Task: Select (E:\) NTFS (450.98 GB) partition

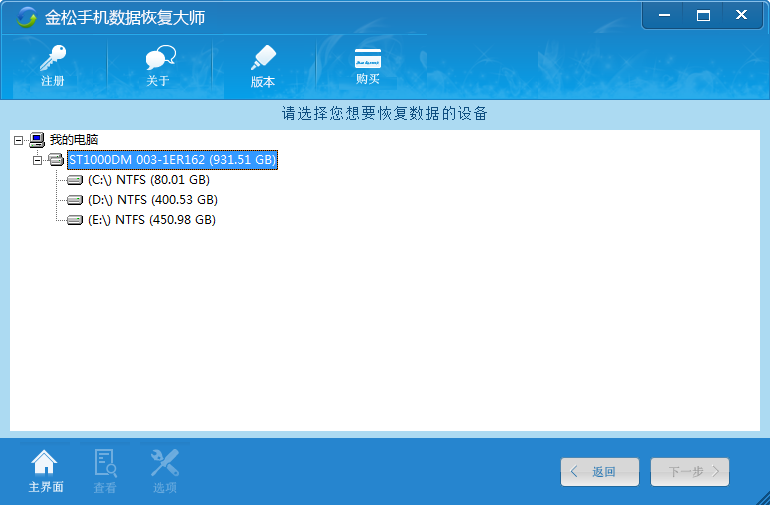Action: pyautogui.click(x=152, y=220)
